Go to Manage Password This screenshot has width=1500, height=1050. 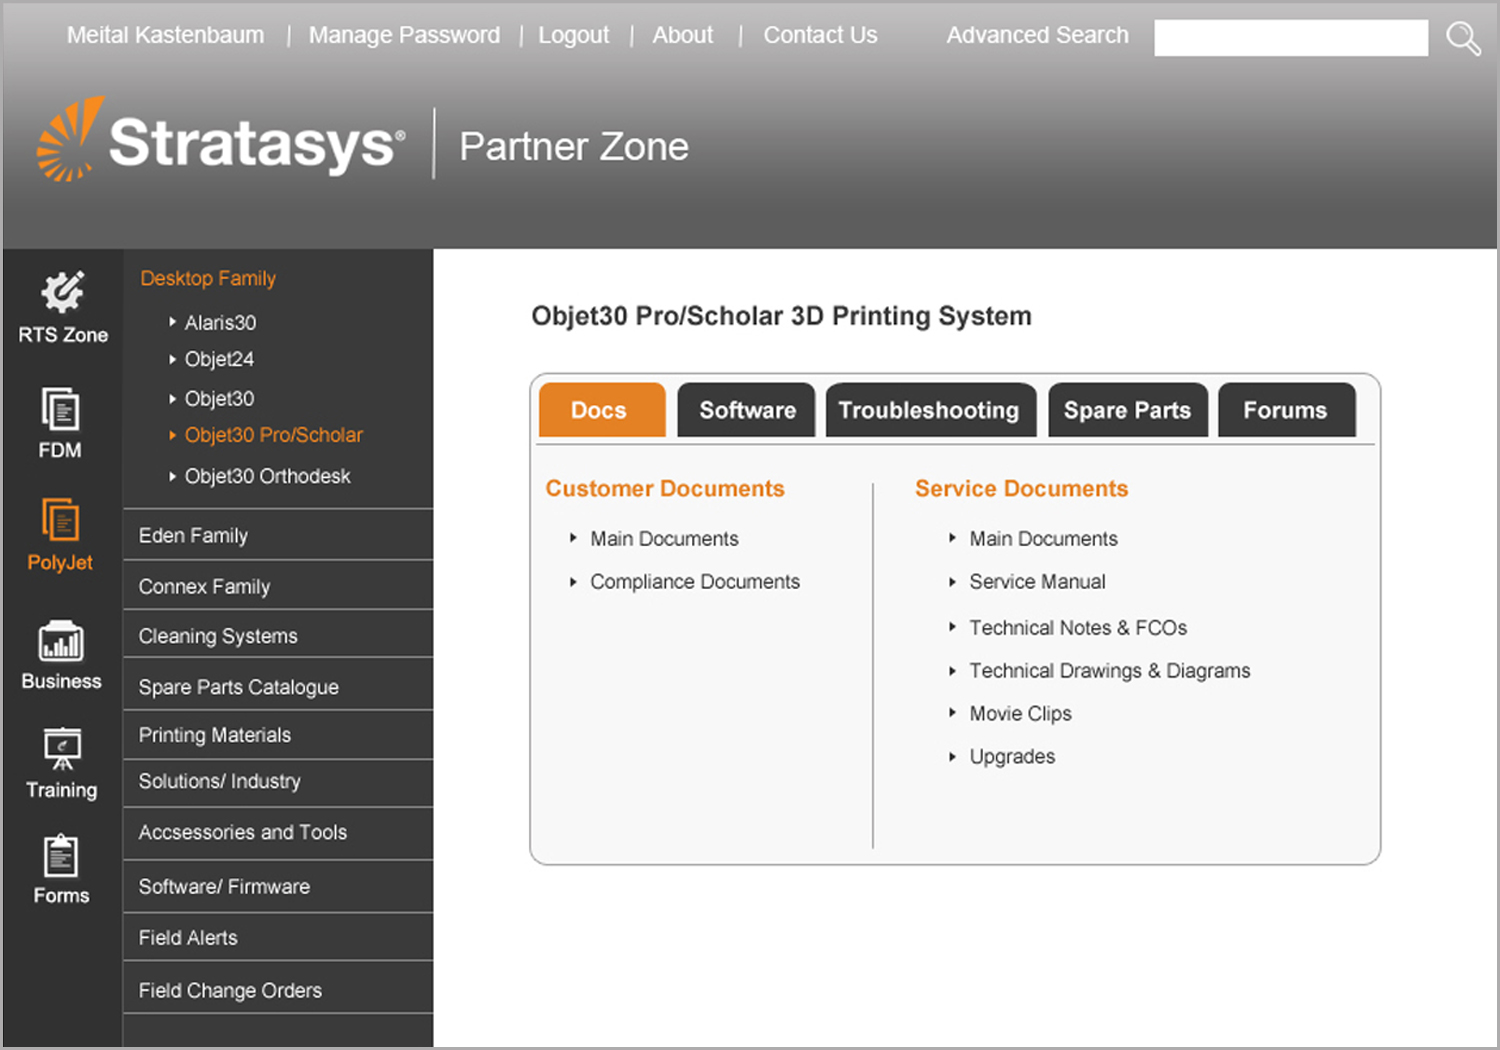click(404, 35)
